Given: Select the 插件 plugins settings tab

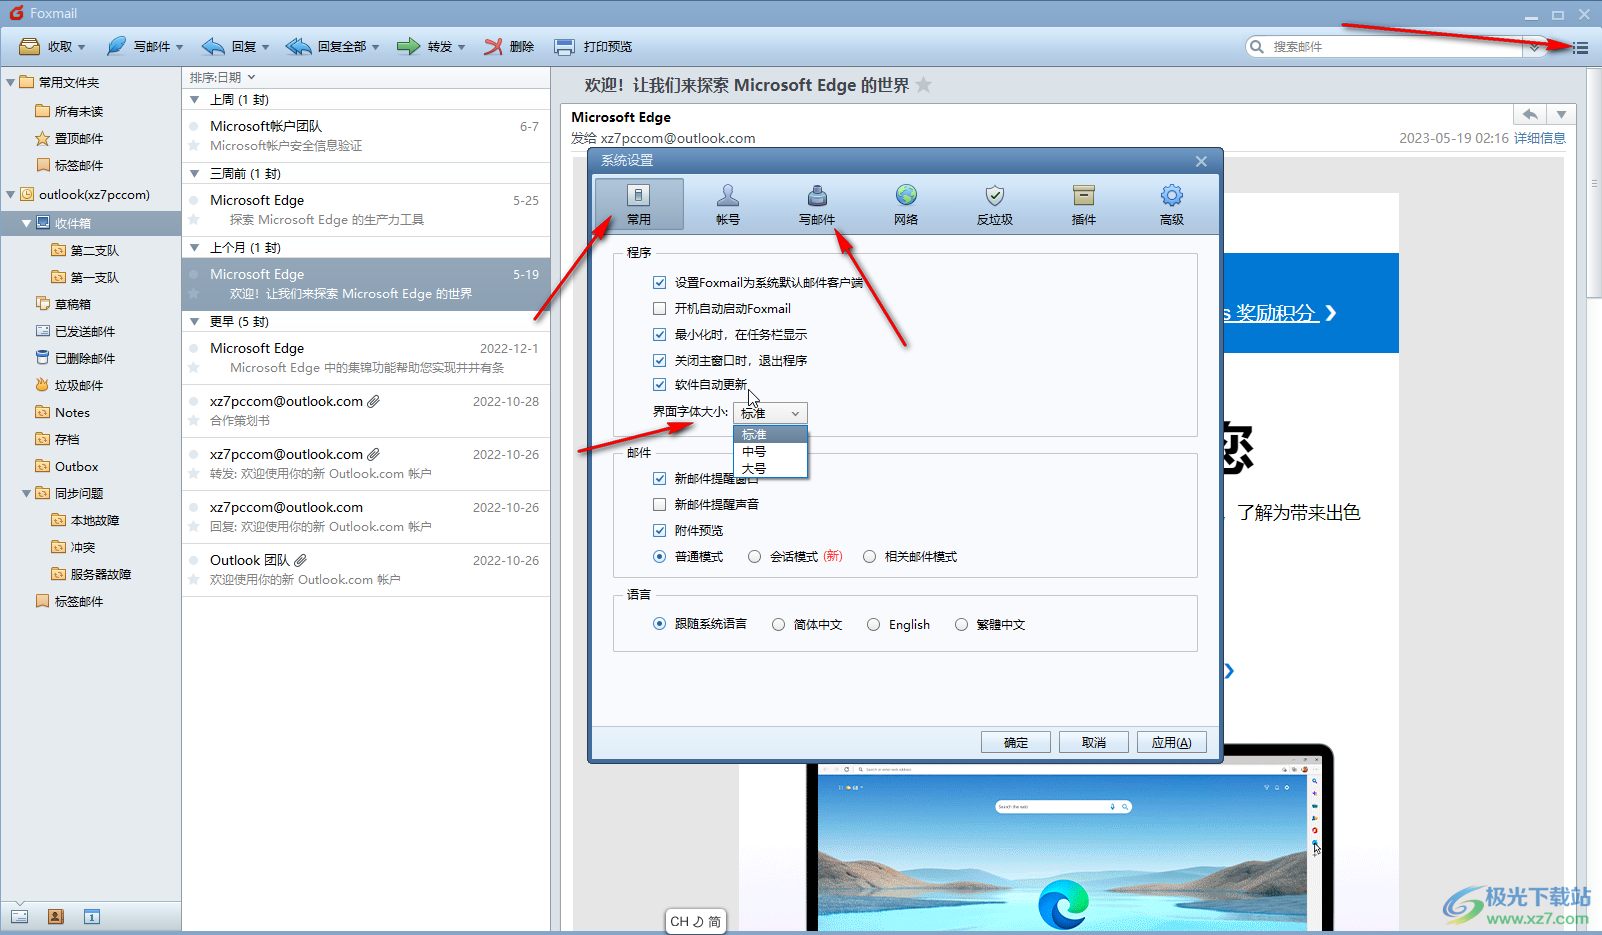Looking at the screenshot, I should 1084,204.
